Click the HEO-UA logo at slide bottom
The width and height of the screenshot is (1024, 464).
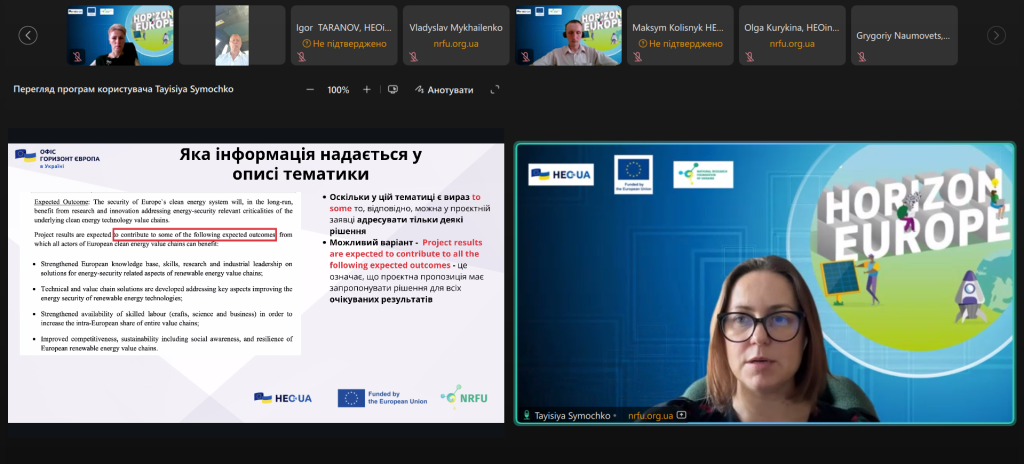283,397
